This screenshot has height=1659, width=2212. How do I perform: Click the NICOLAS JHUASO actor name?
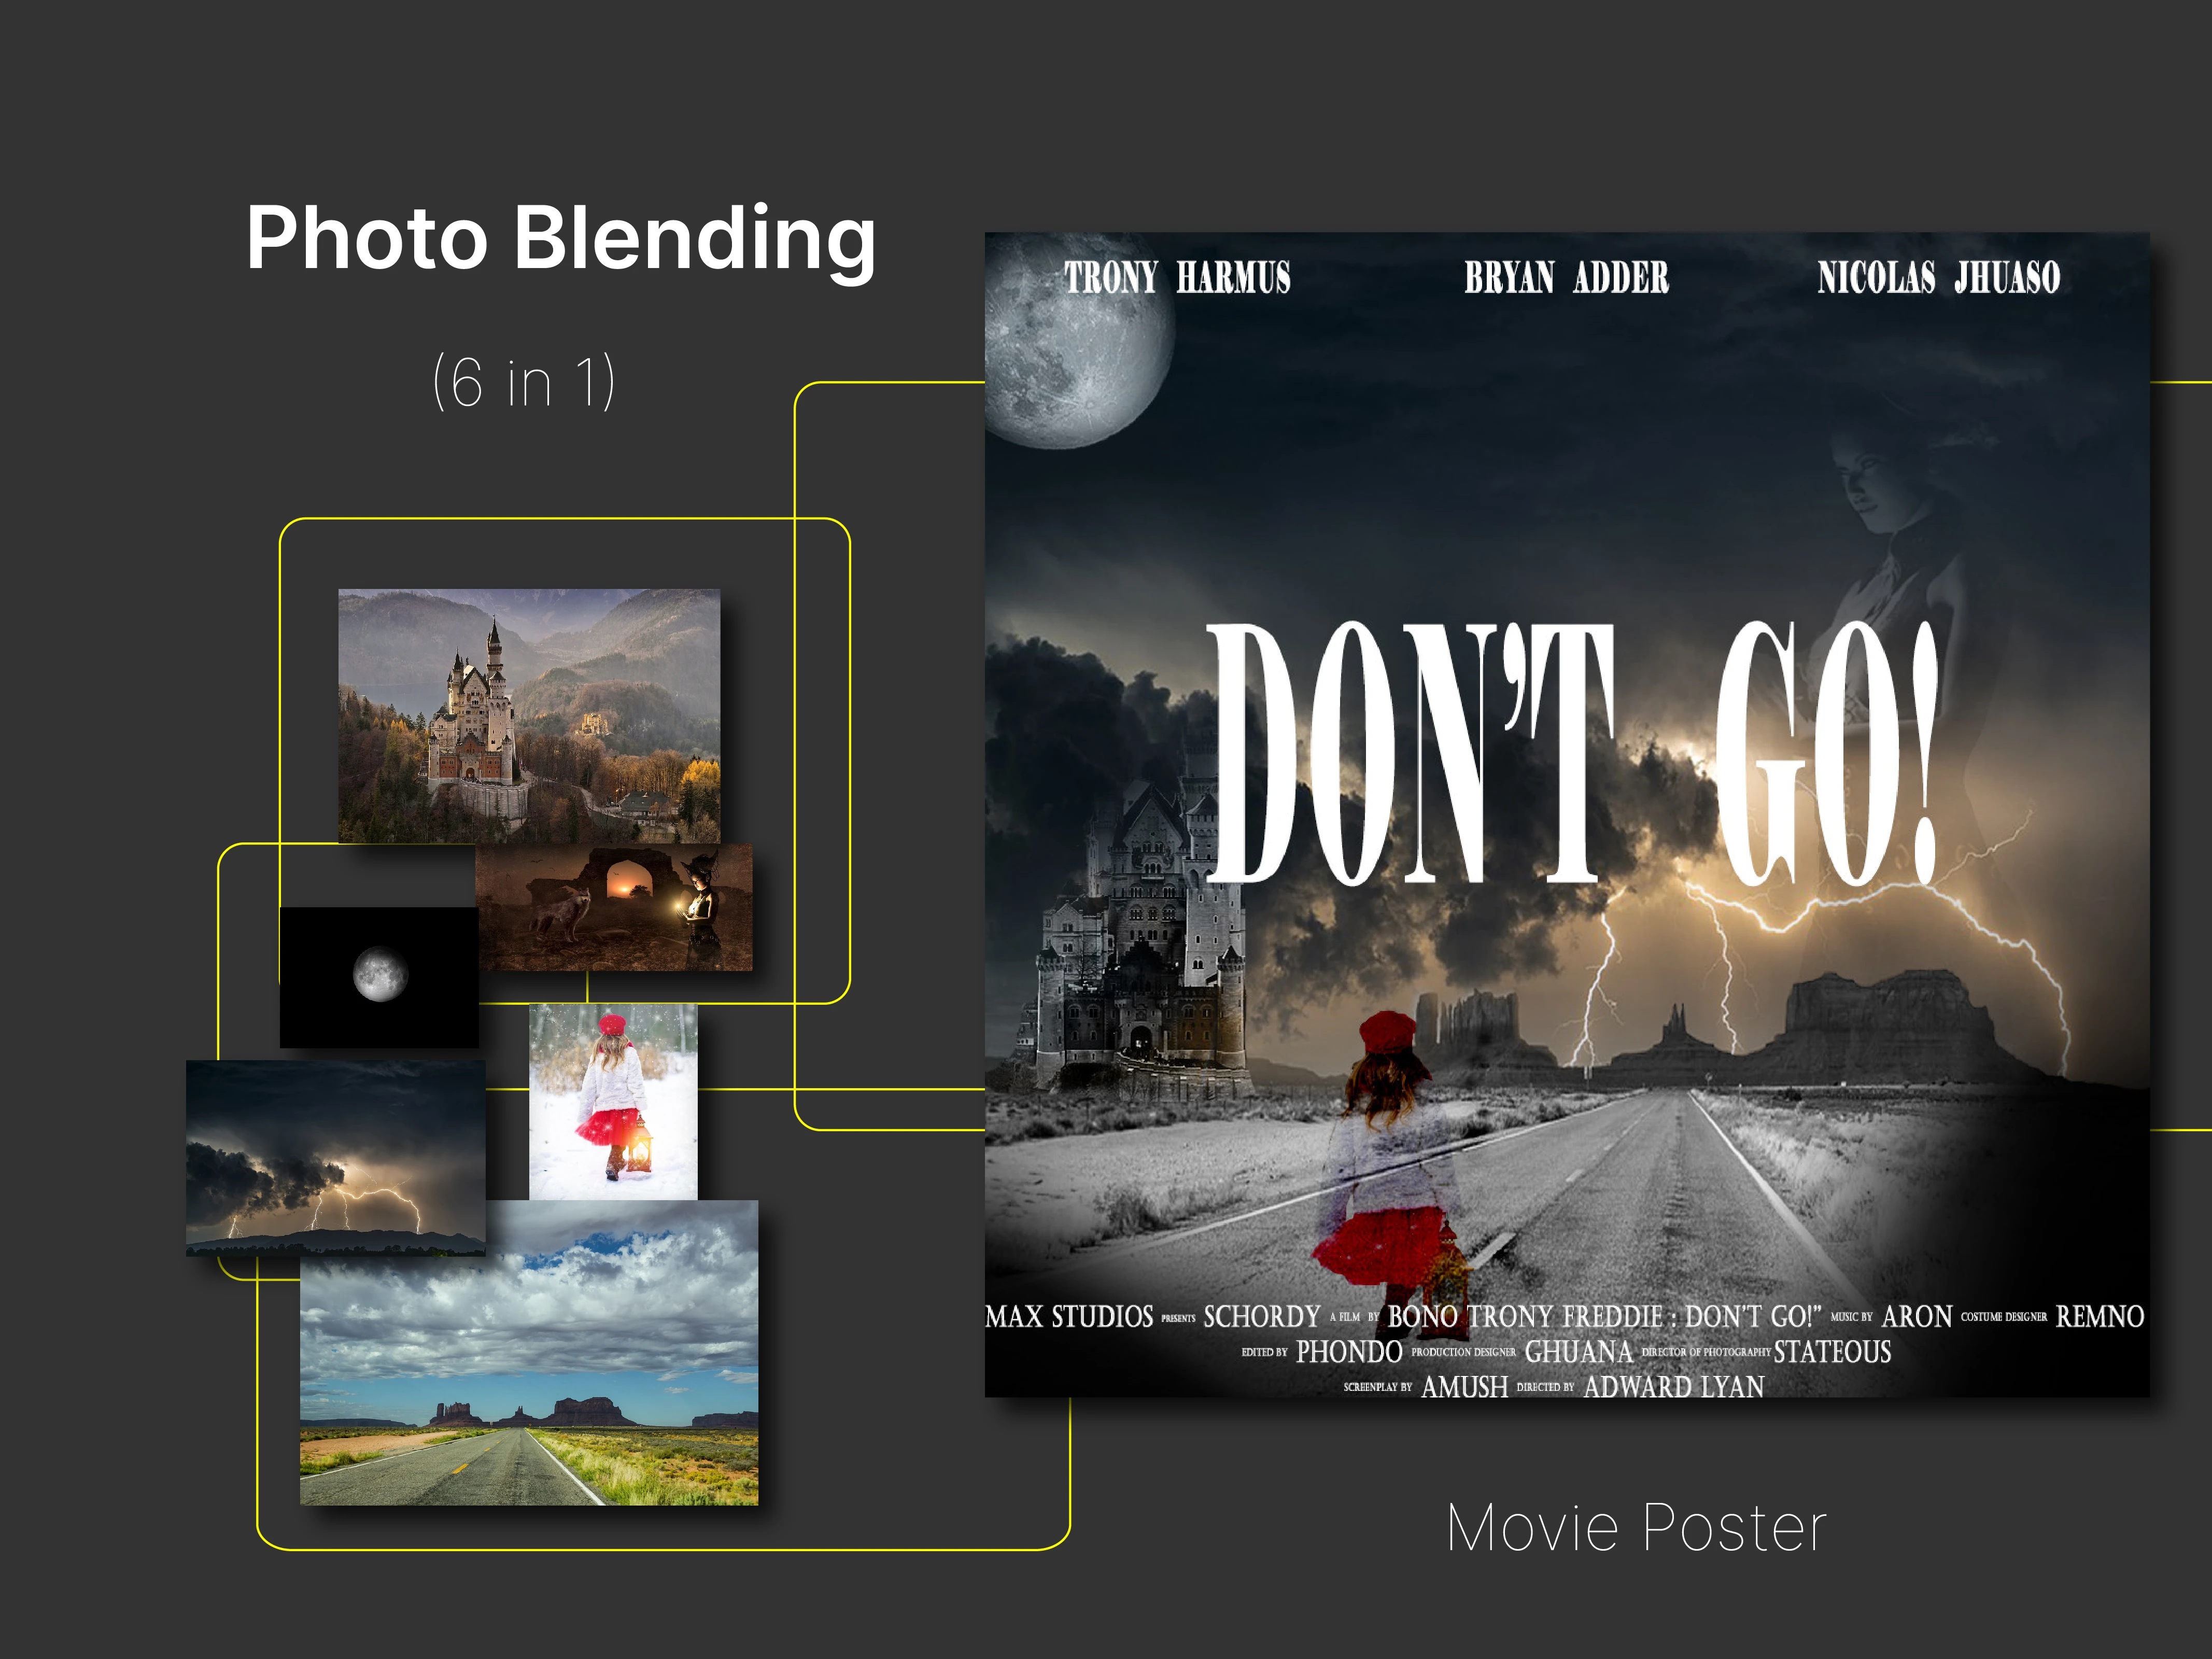[1938, 277]
